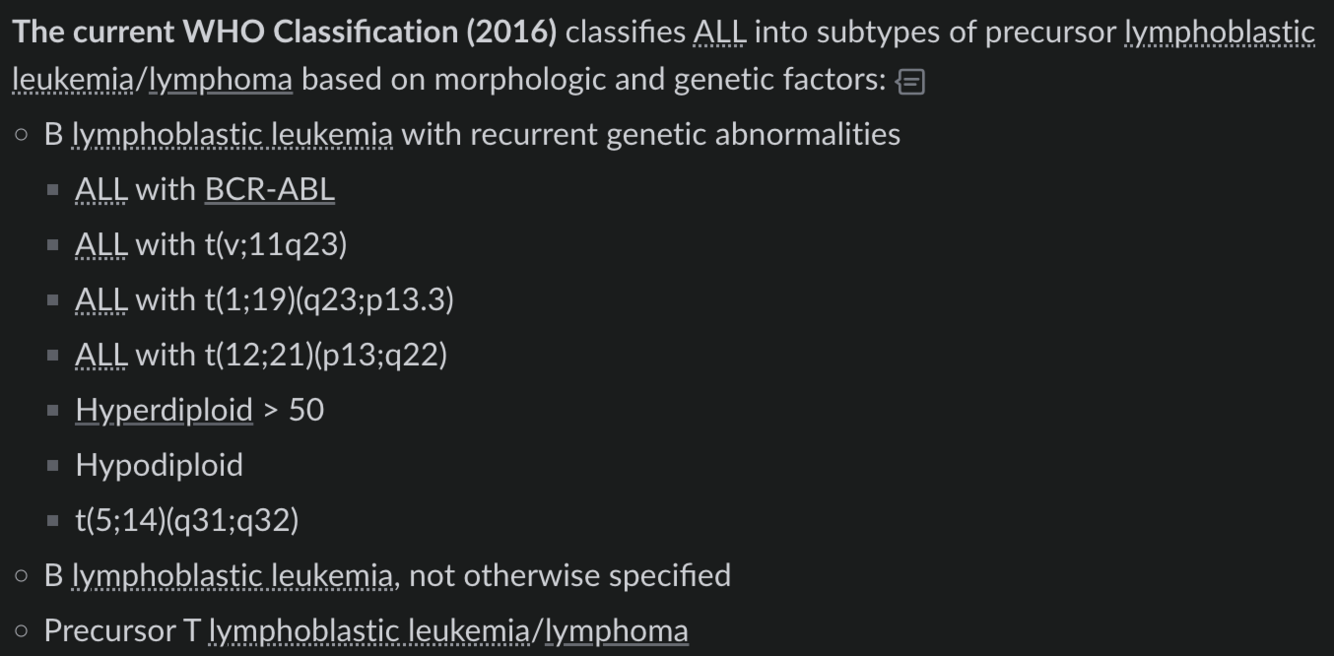Screen dimensions: 1334x656
Task: Open the Hyperdiploid term link
Action: (x=163, y=410)
